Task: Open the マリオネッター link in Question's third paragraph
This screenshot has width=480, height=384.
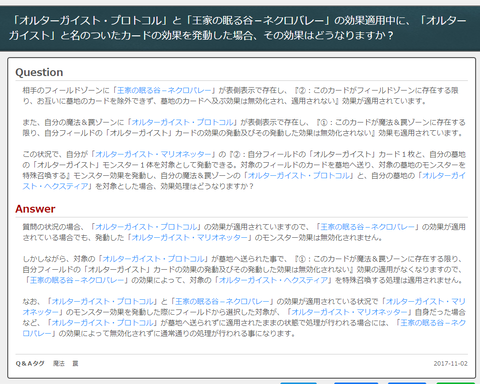Action: click(153, 154)
